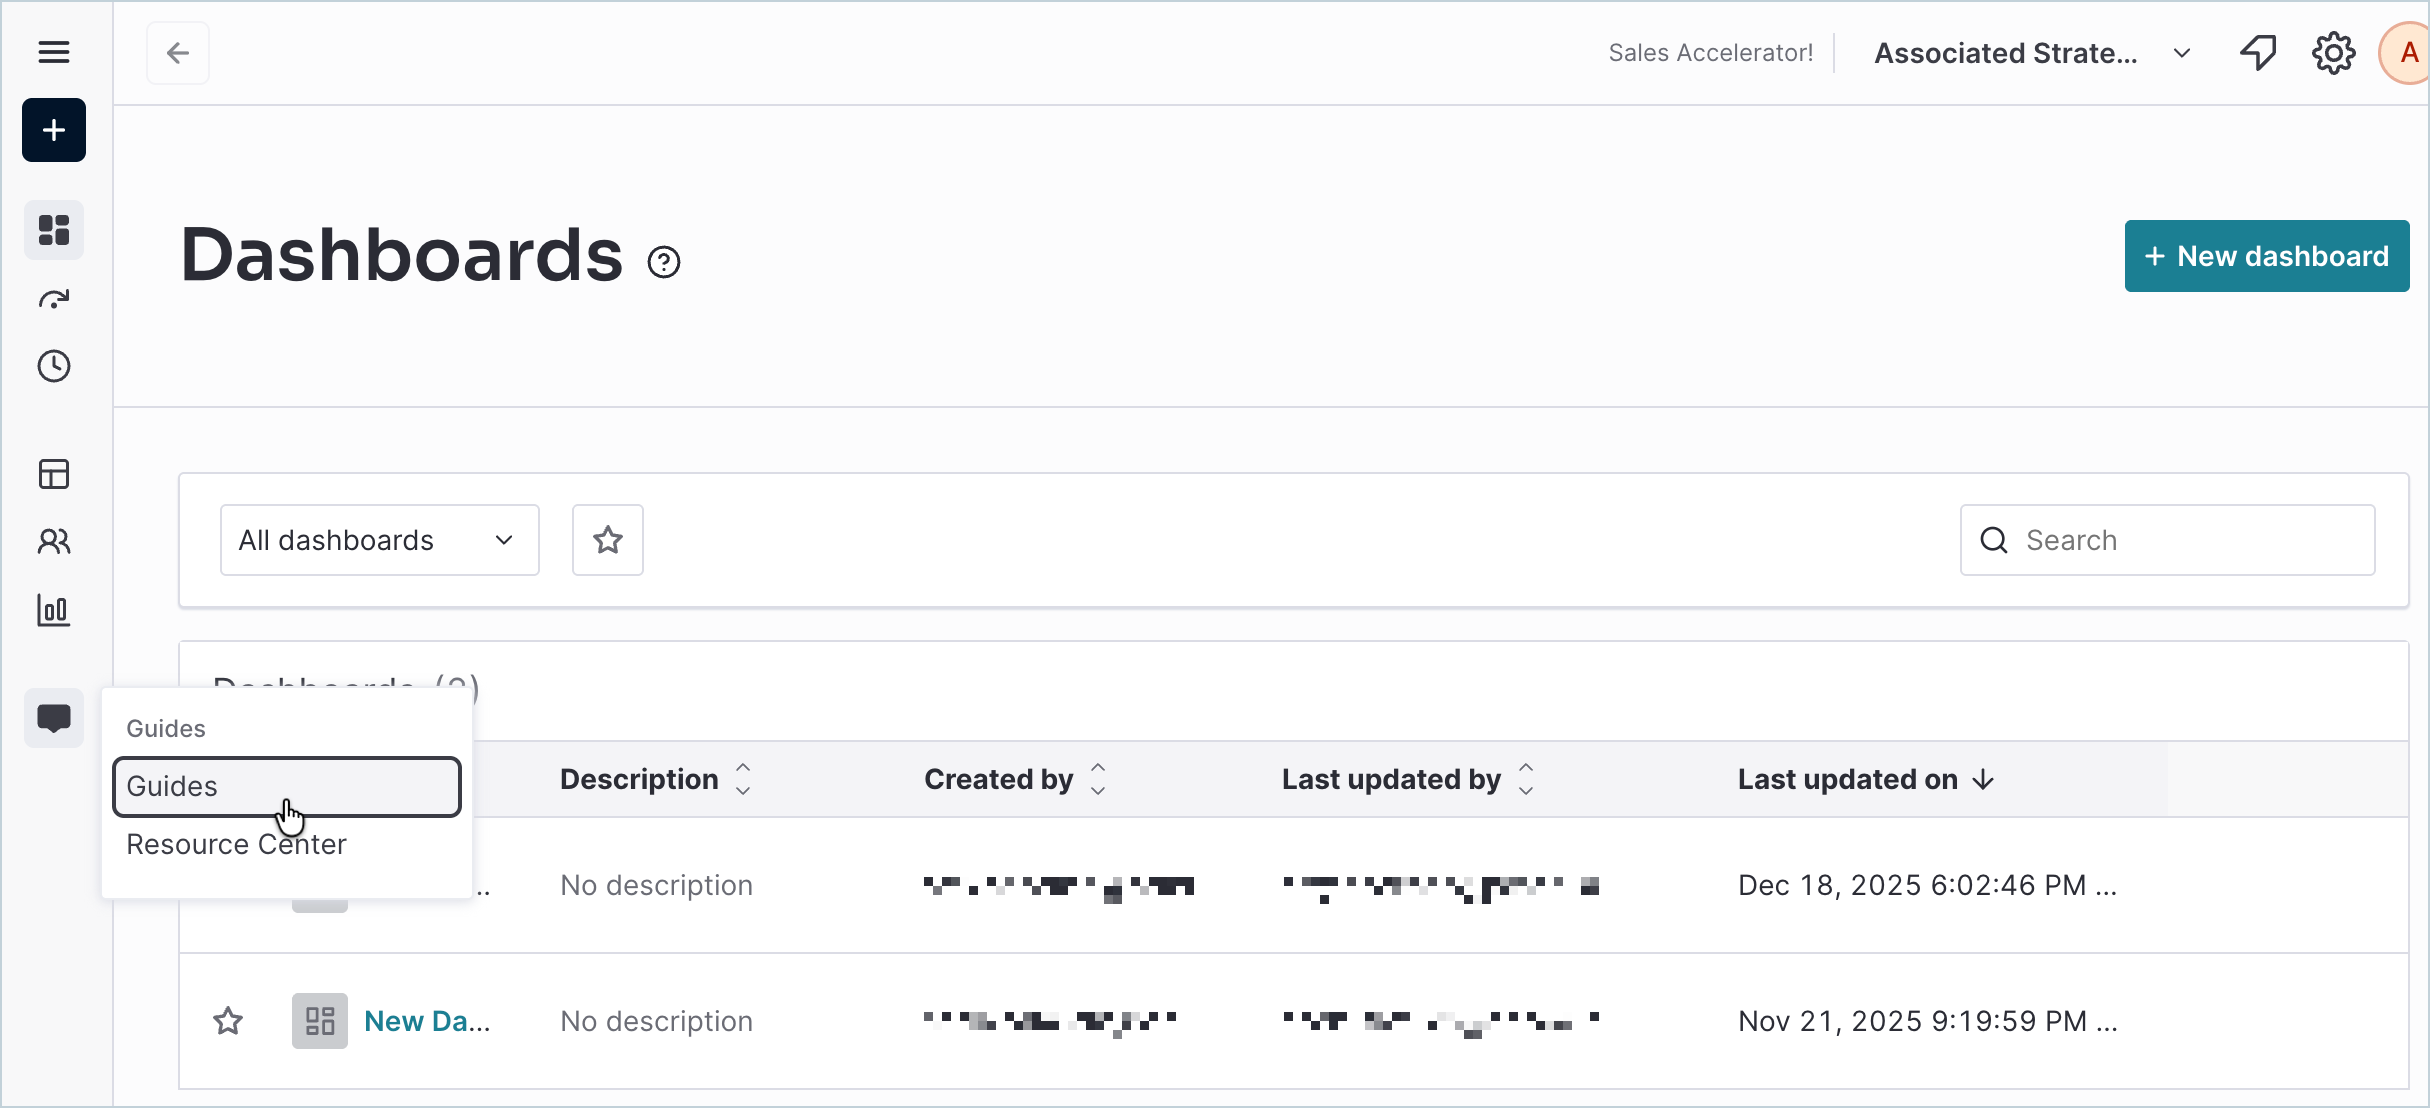
Task: Click the New dashboard button
Action: coord(2267,256)
